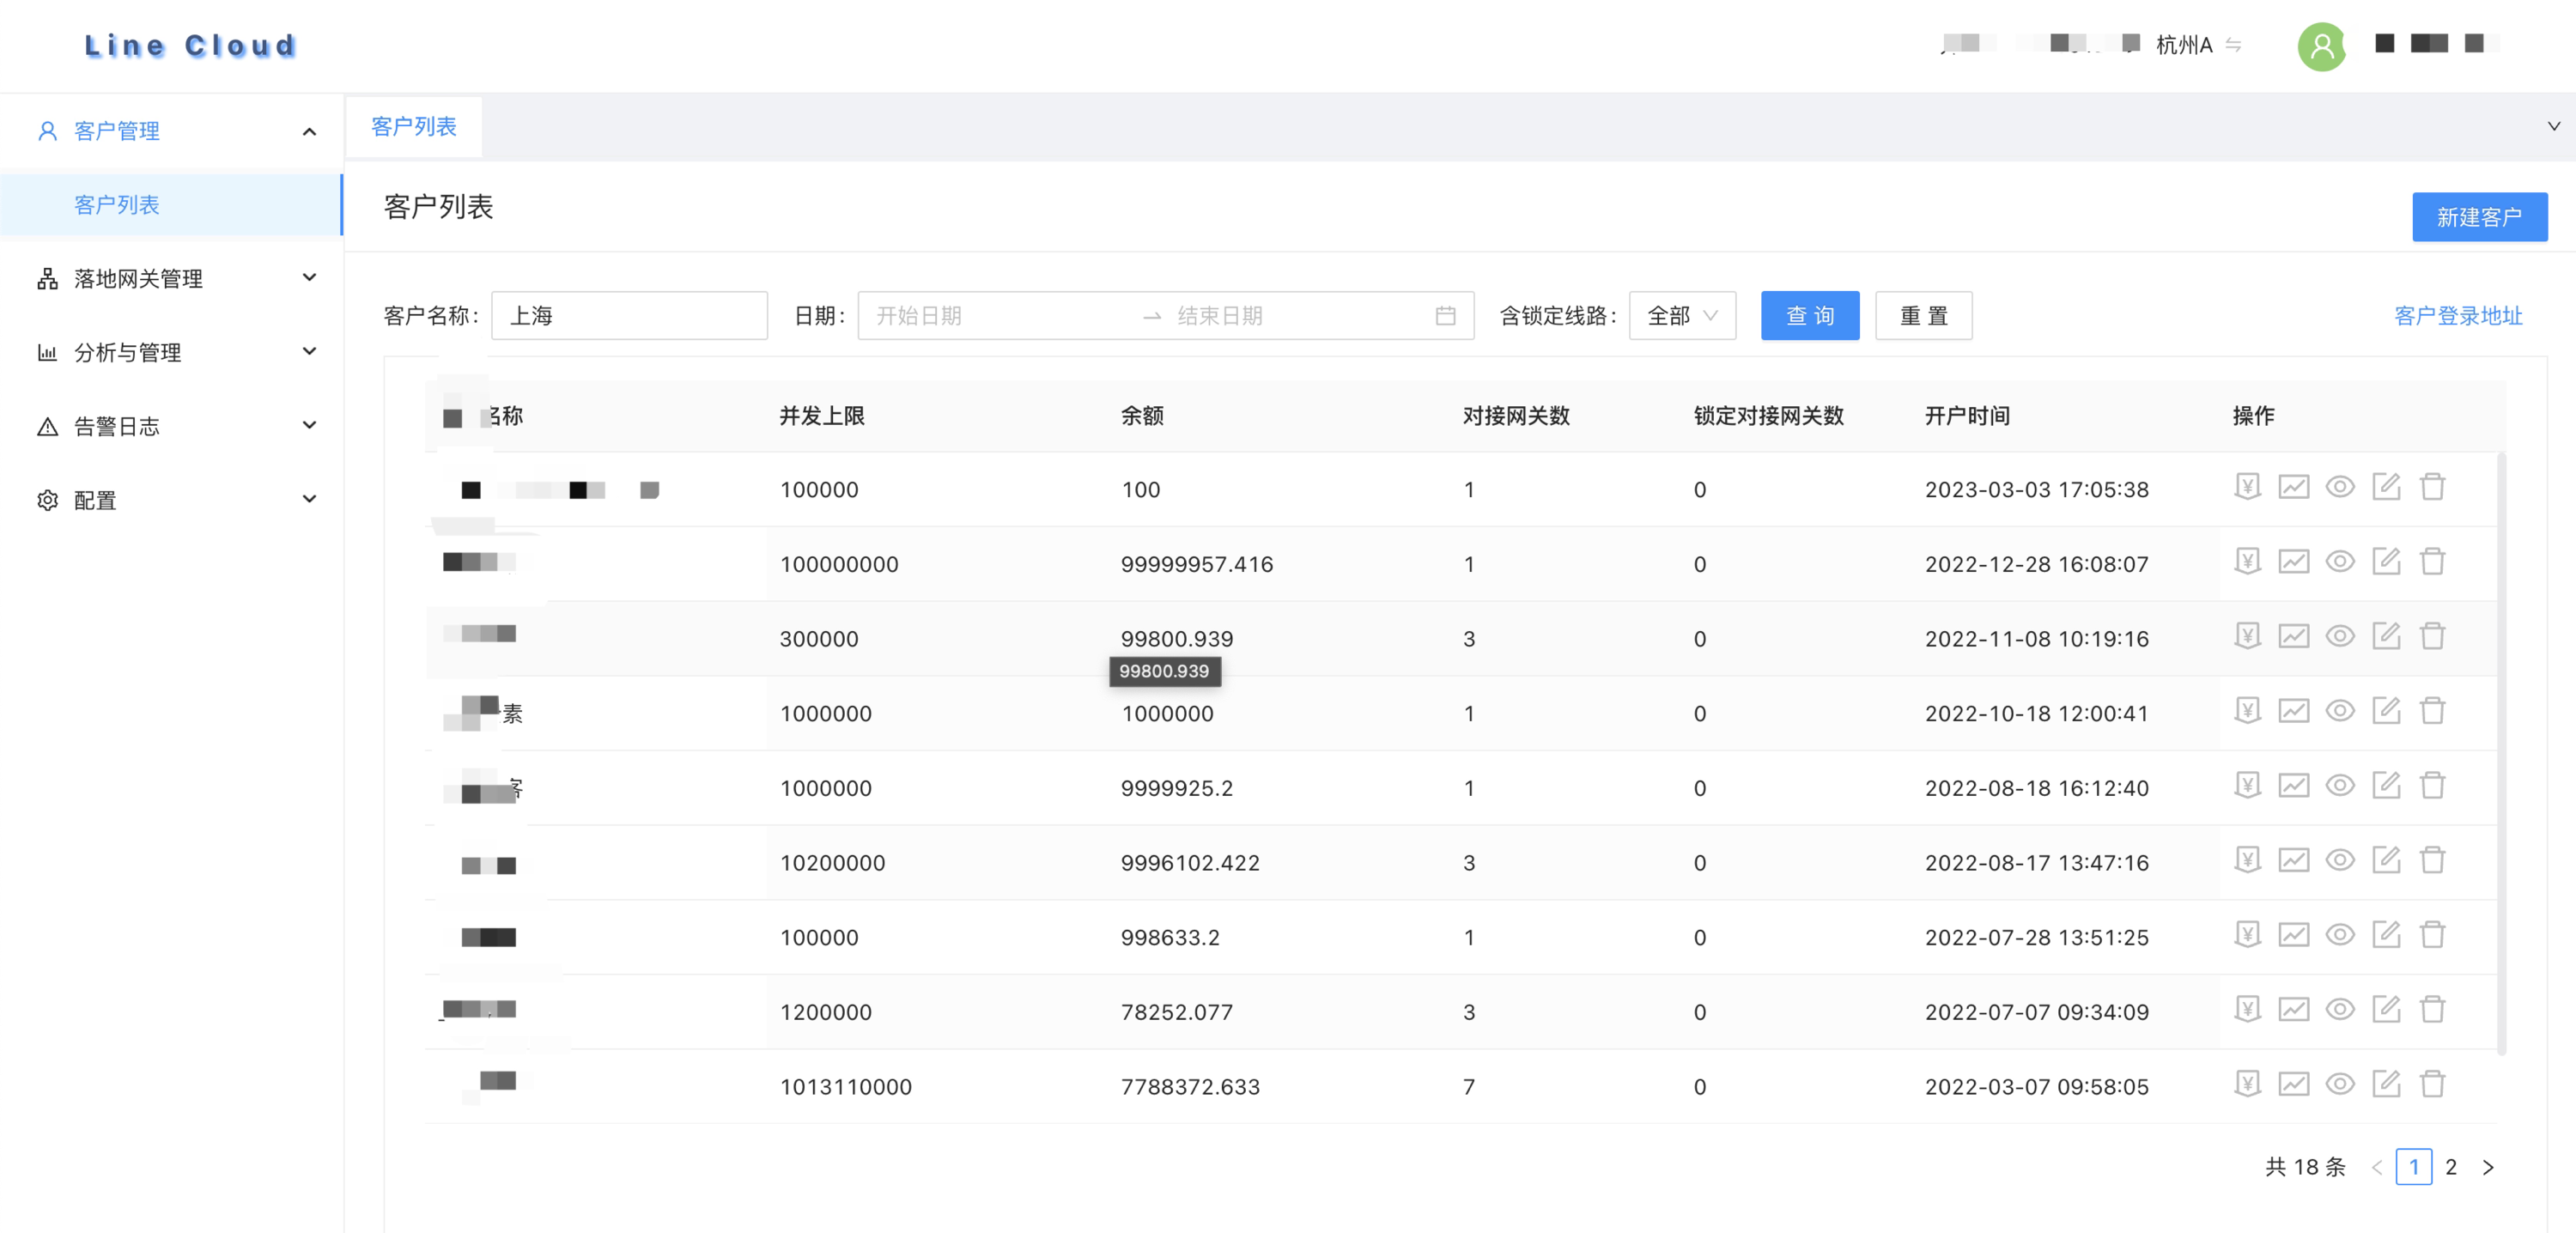
Task: Delete customer in 2022-10-18 row
Action: [2432, 711]
